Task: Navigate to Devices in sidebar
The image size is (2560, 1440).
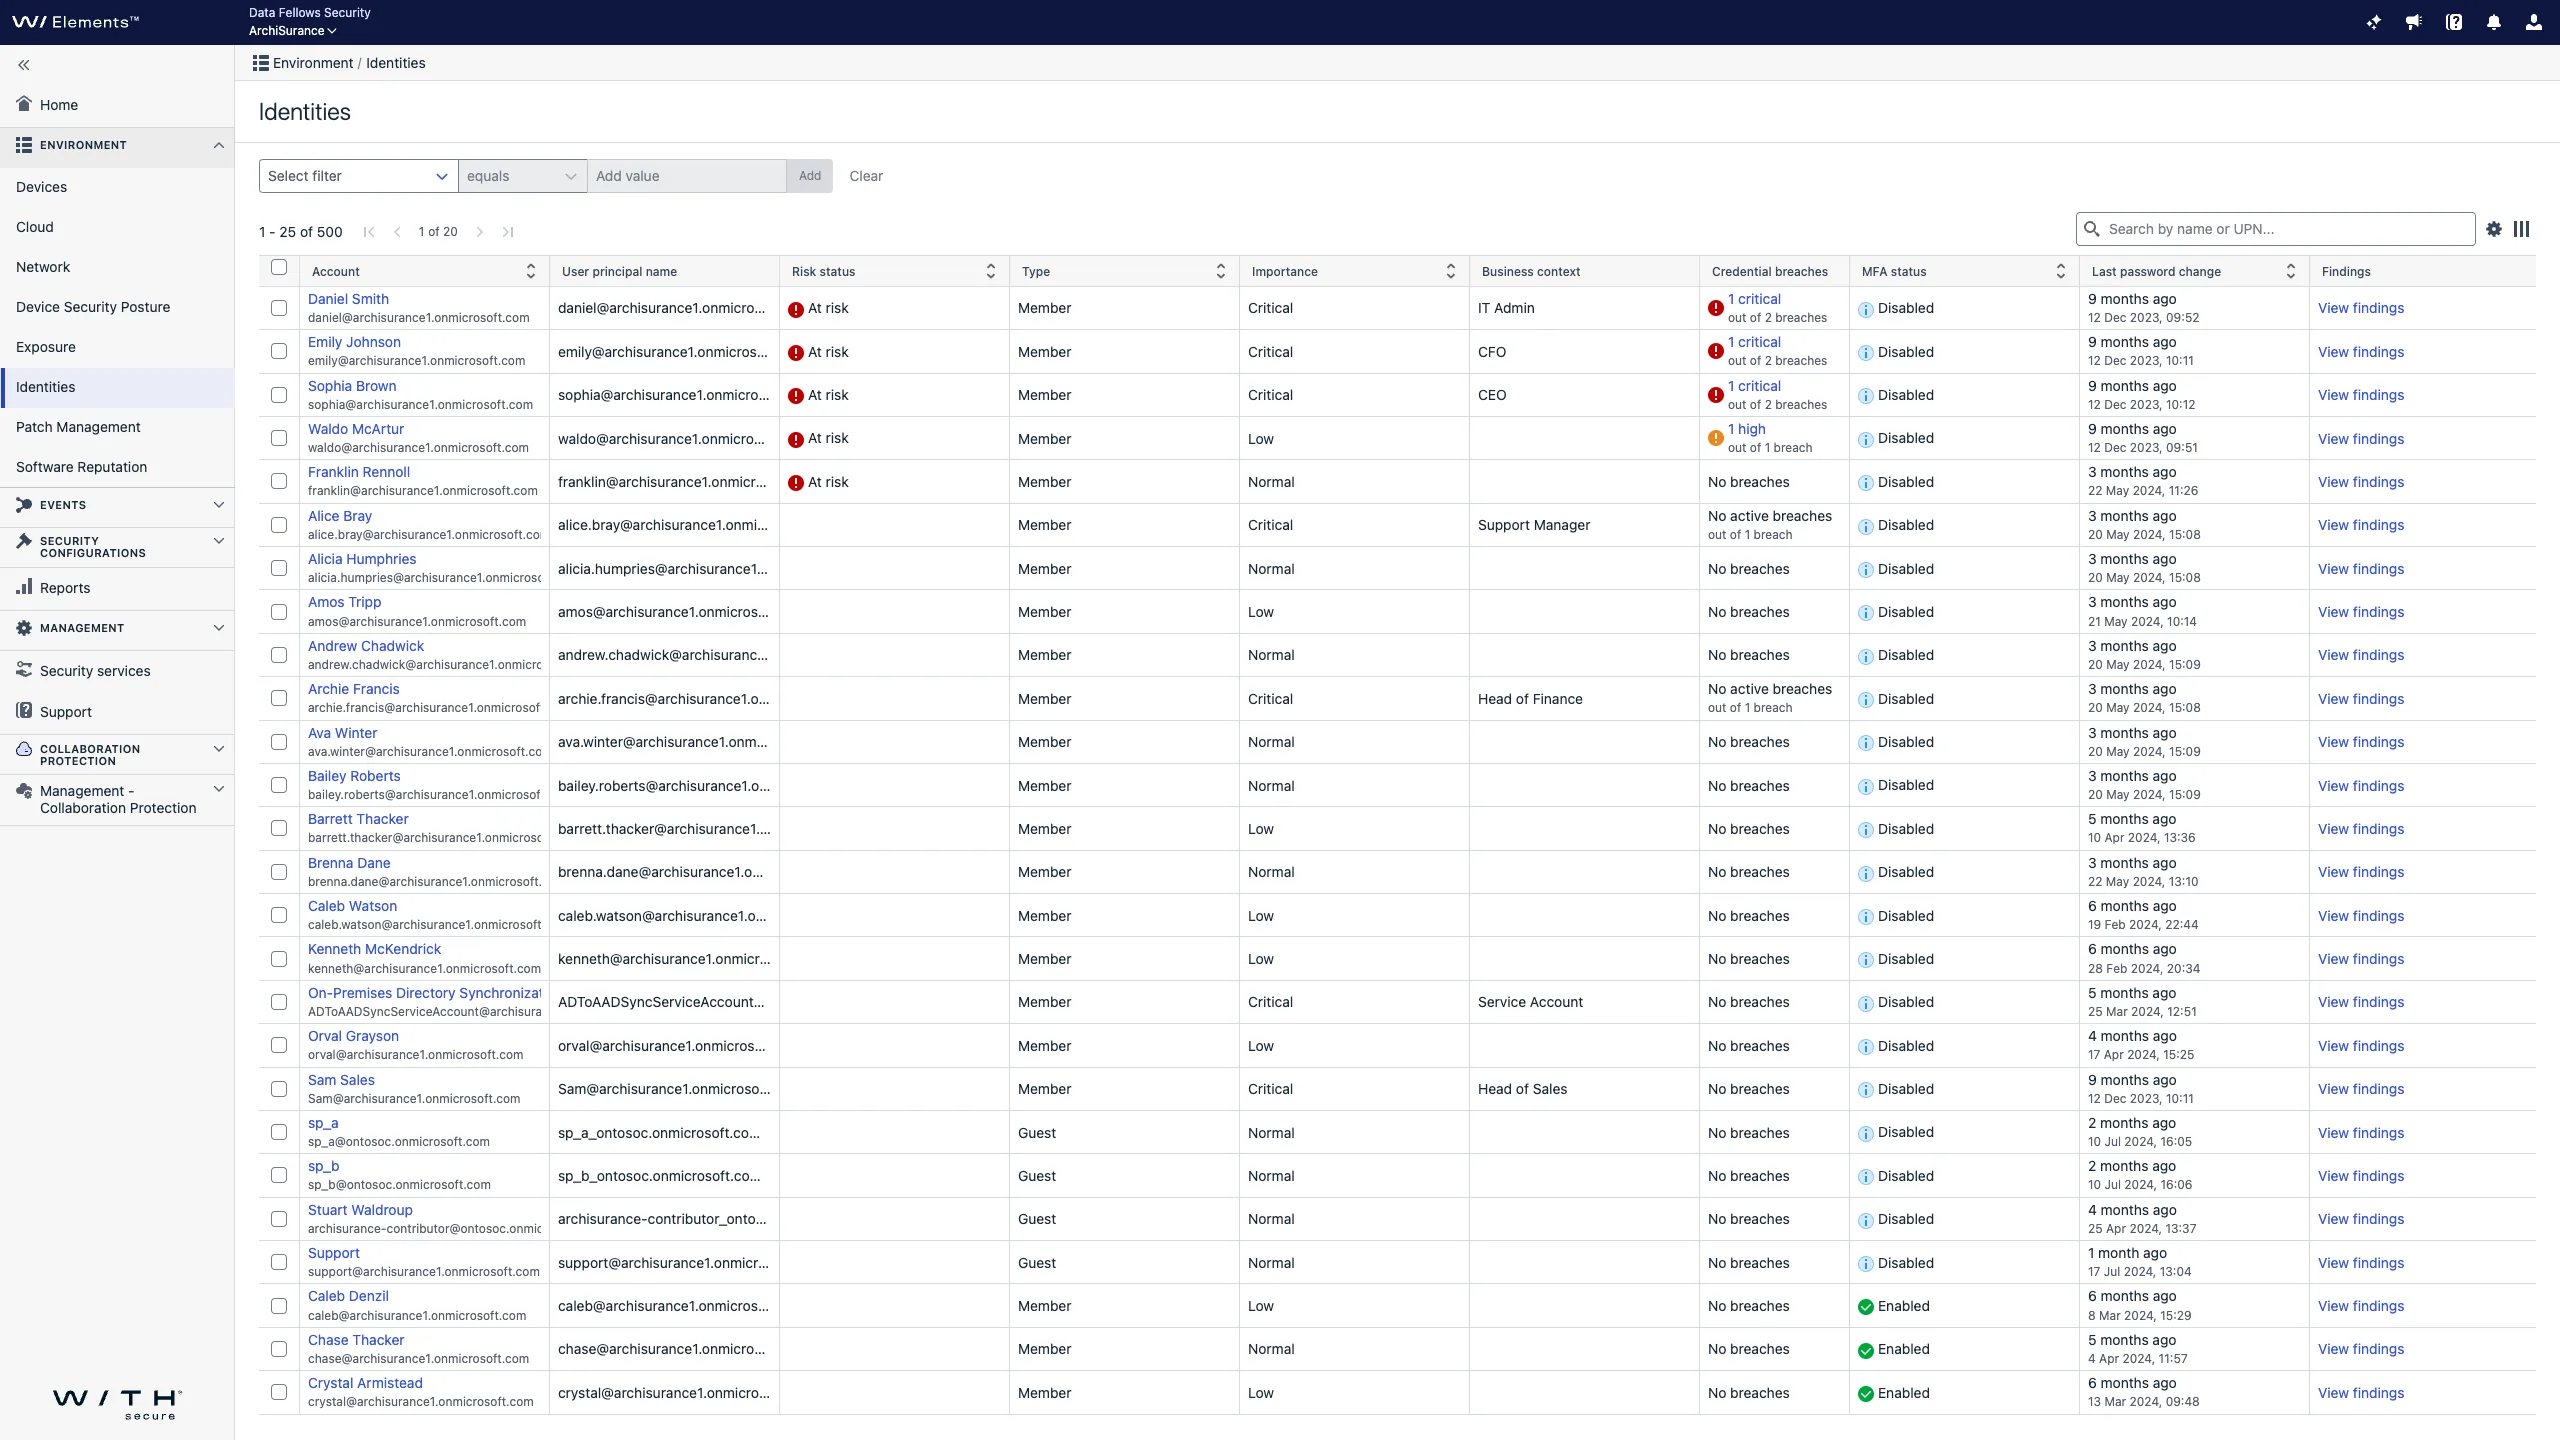Action: (x=42, y=187)
